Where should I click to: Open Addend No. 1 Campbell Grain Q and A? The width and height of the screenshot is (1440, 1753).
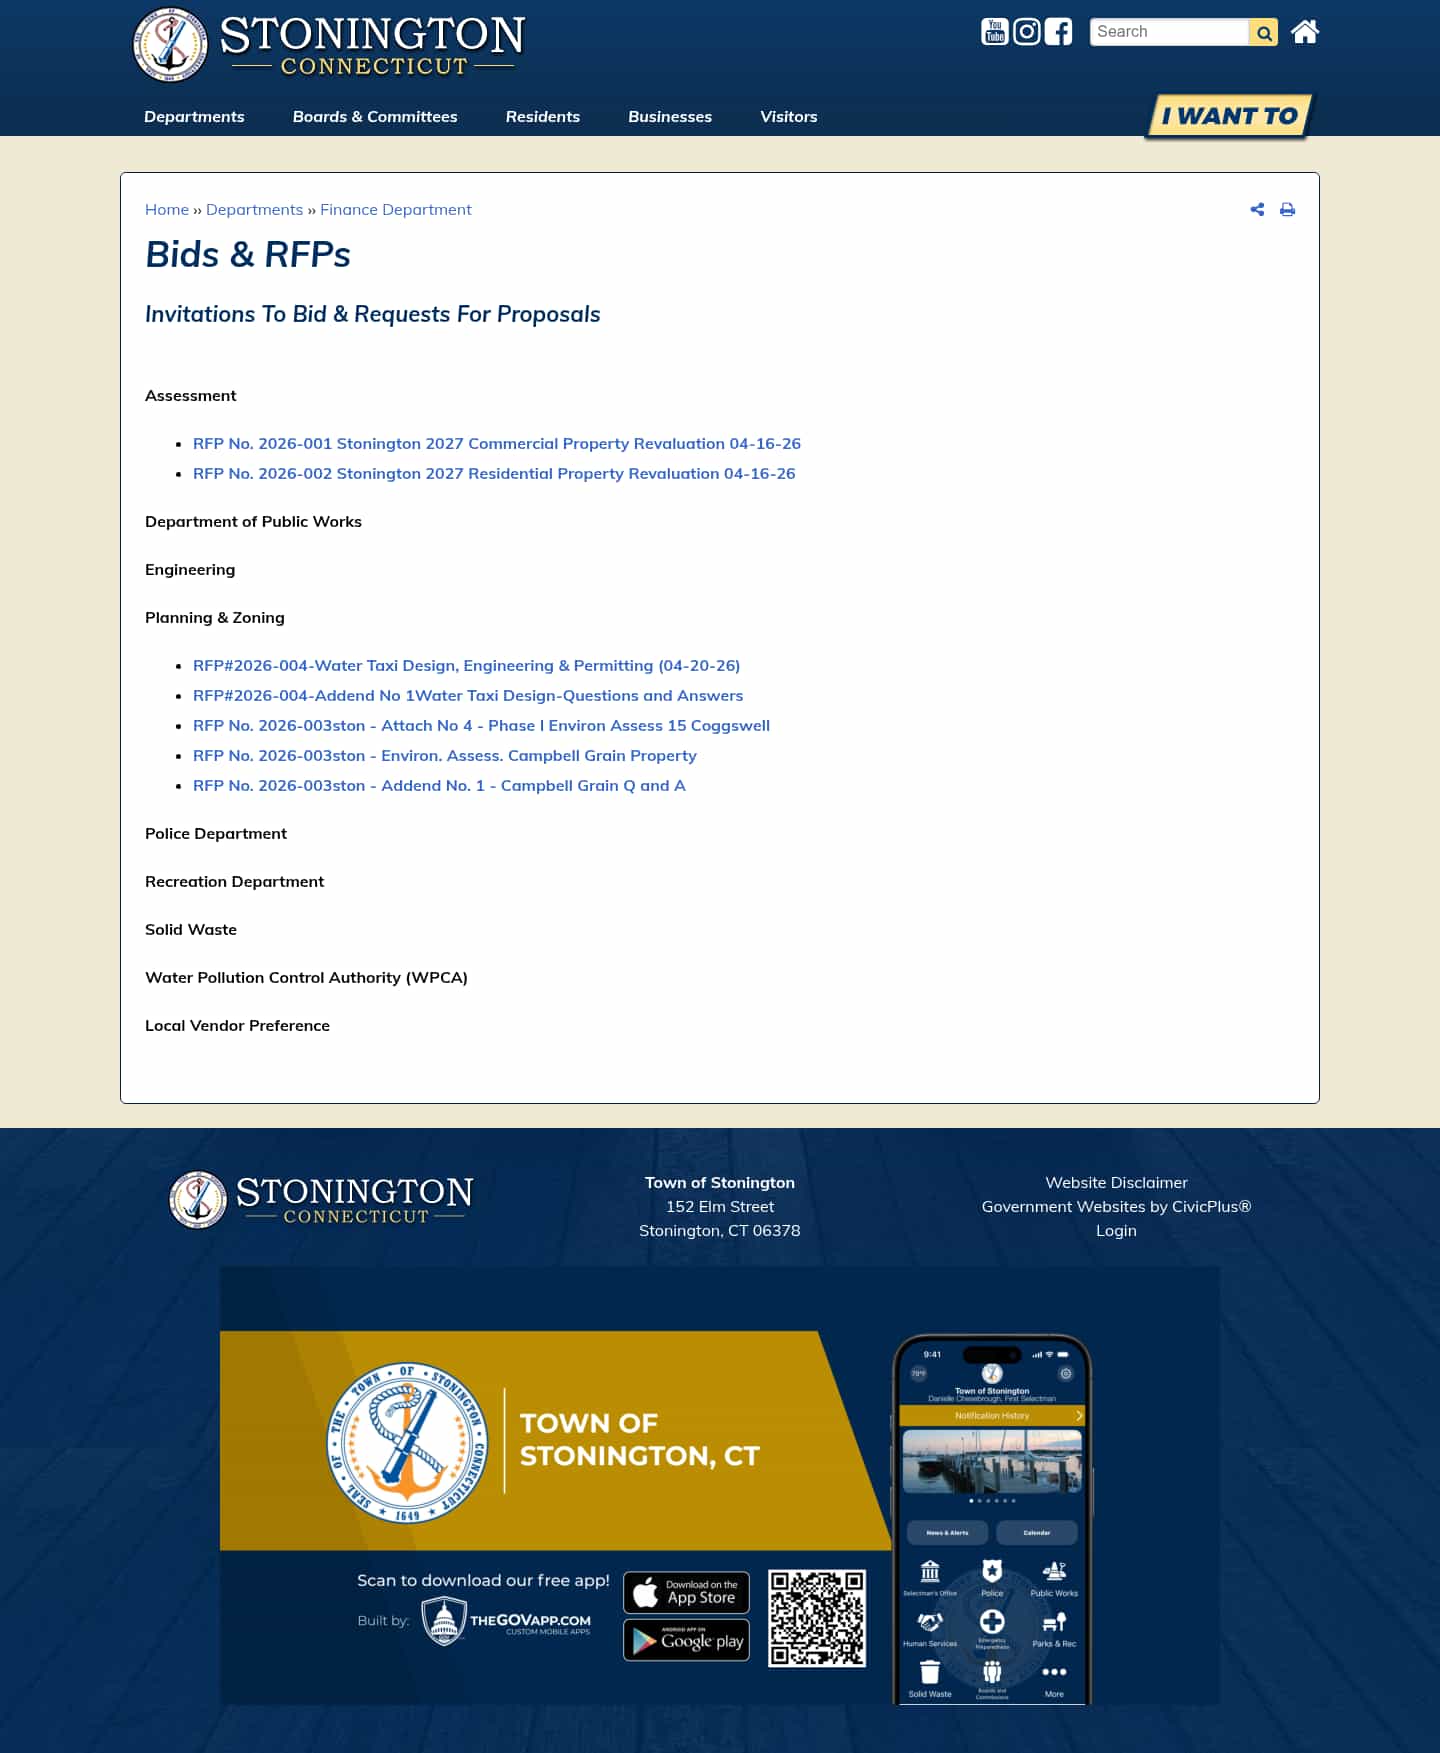coord(439,785)
